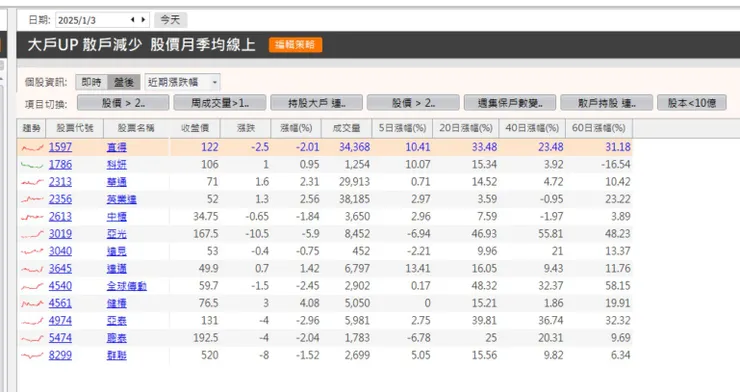Sort by 收盤價 column header
The width and height of the screenshot is (740, 392).
(195, 128)
